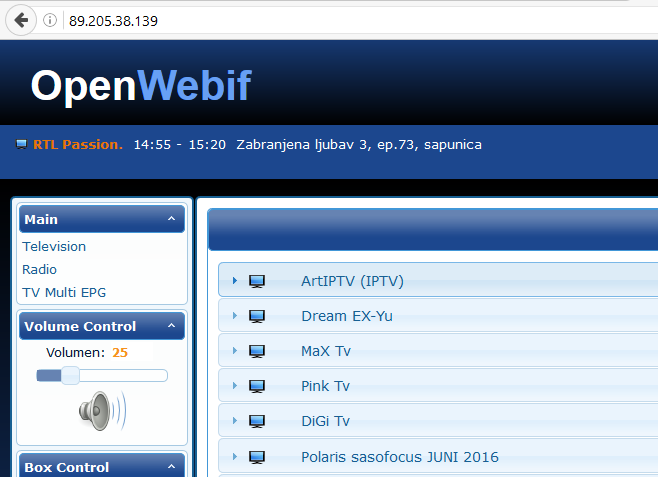This screenshot has width=658, height=477.
Task: Open the site information icon
Action: (x=50, y=20)
